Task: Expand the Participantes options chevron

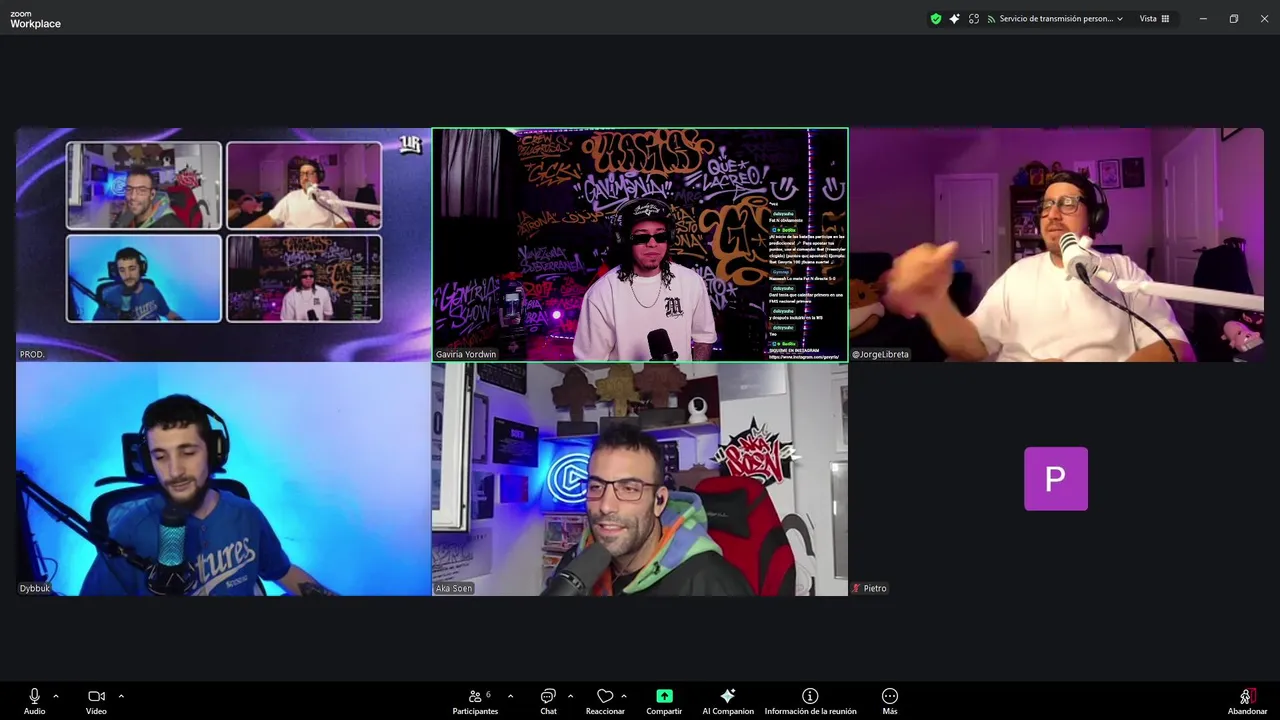Action: click(x=510, y=696)
